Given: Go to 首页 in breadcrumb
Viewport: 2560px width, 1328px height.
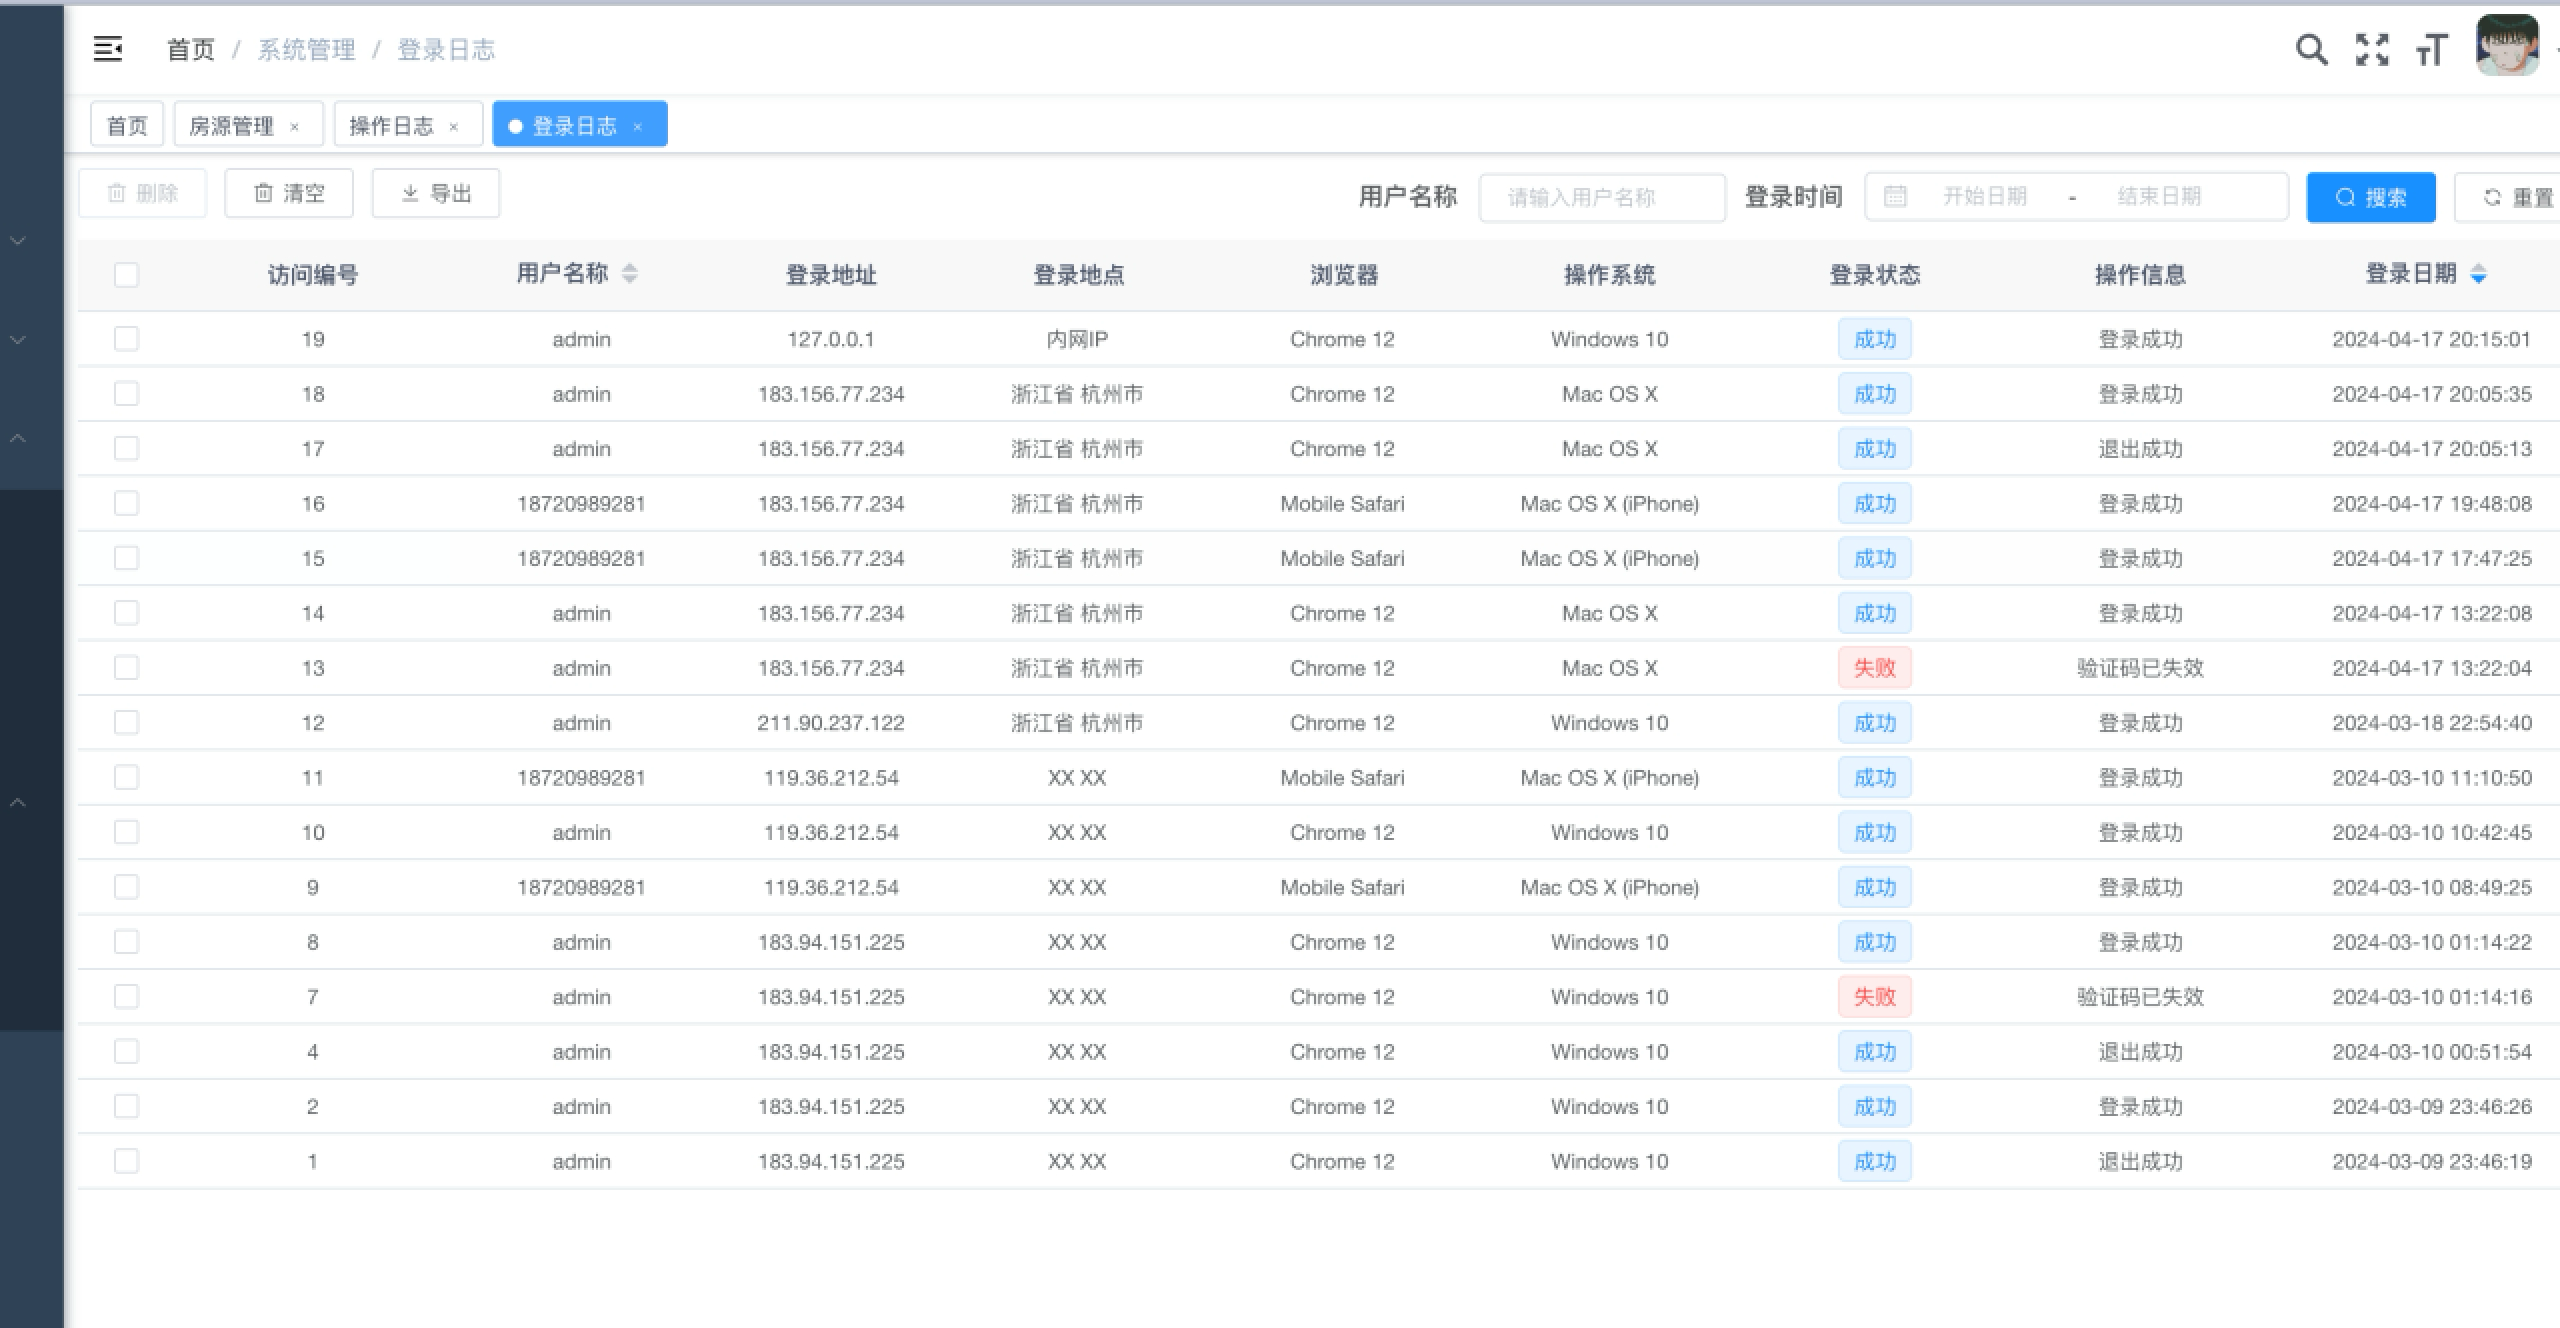Looking at the screenshot, I should pyautogui.click(x=190, y=49).
